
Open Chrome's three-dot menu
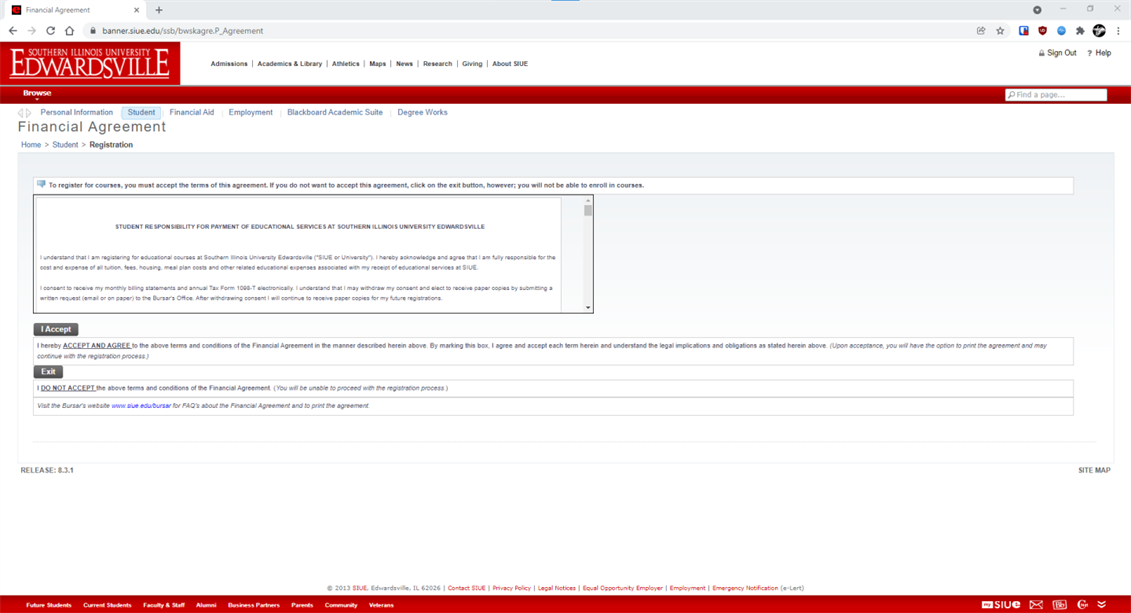coord(1118,31)
